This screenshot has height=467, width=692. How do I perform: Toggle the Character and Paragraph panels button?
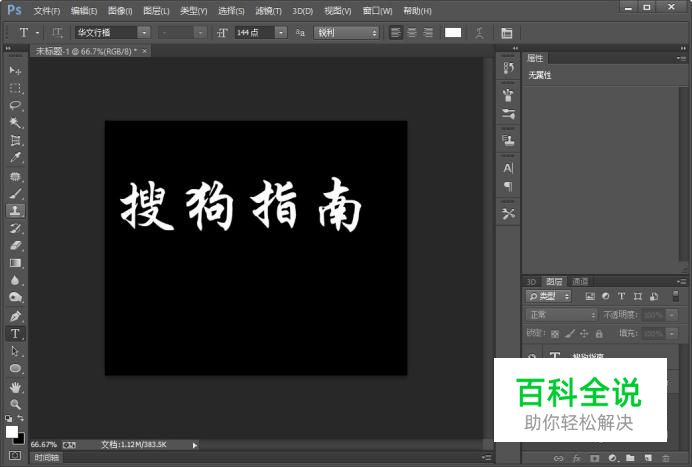(x=507, y=33)
